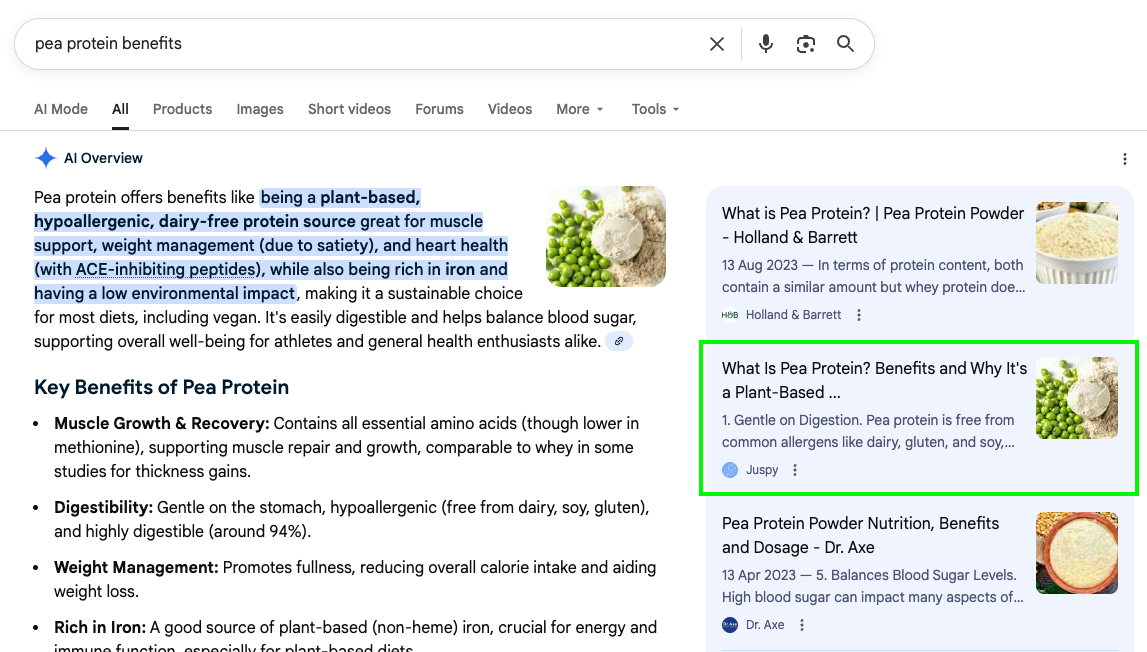The image size is (1147, 652).
Task: Expand the More search filters dropdown
Action: (580, 109)
